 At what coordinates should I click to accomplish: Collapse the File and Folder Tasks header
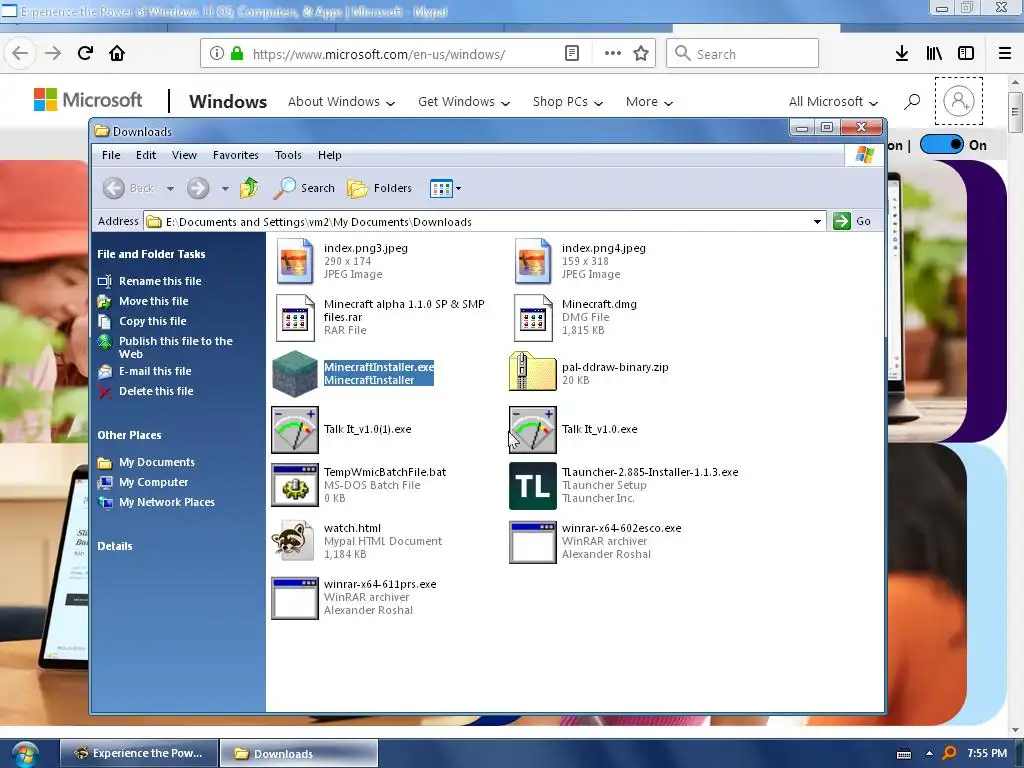point(152,254)
